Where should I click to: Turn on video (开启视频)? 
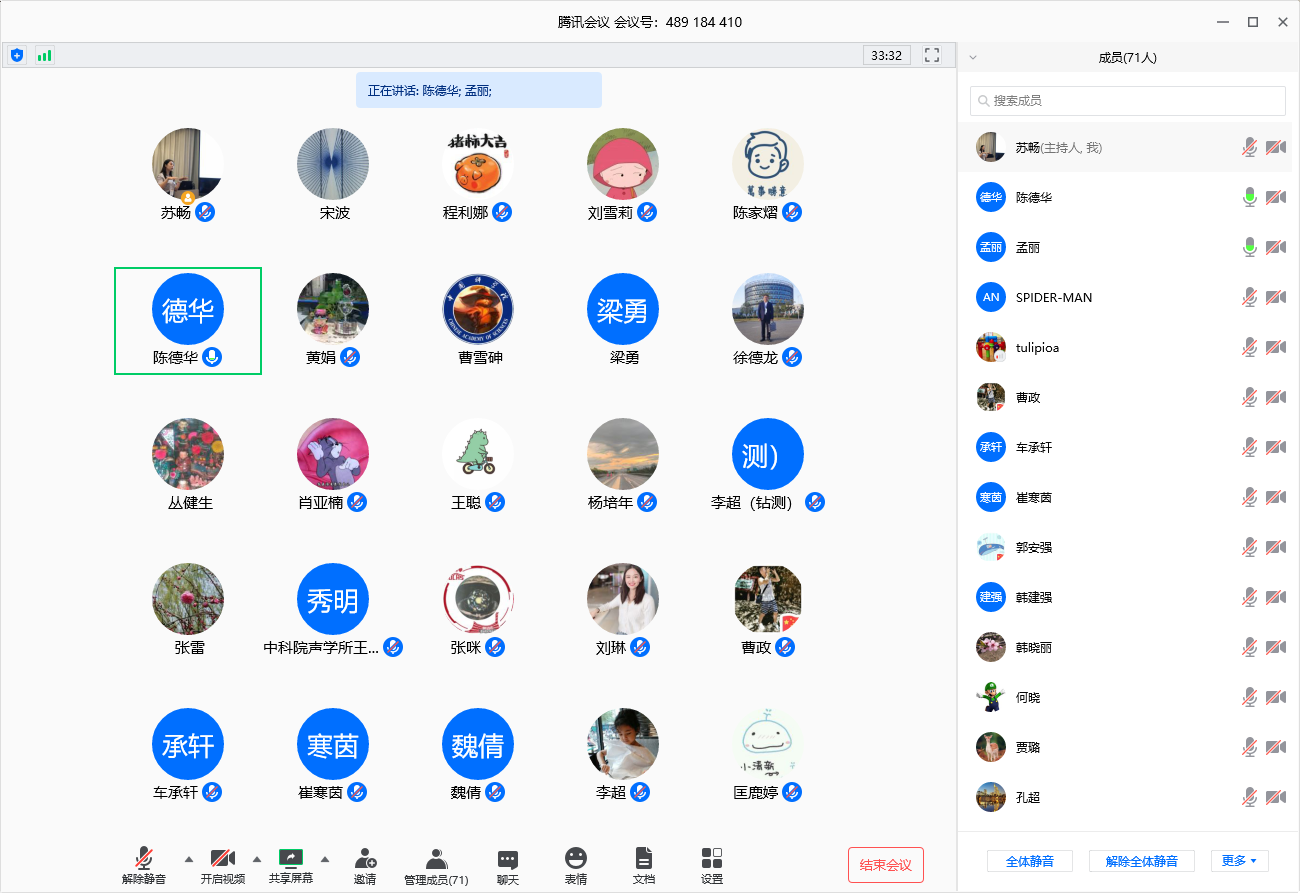222,859
